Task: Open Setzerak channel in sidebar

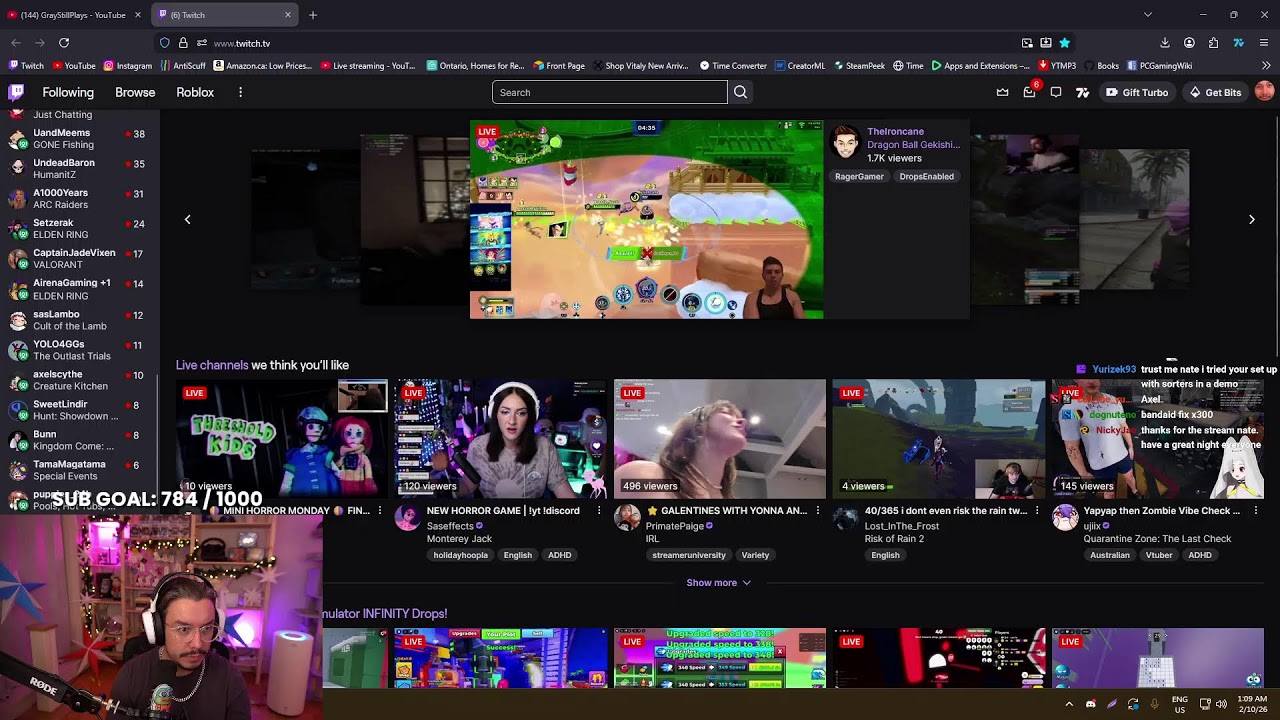Action: [x=80, y=229]
